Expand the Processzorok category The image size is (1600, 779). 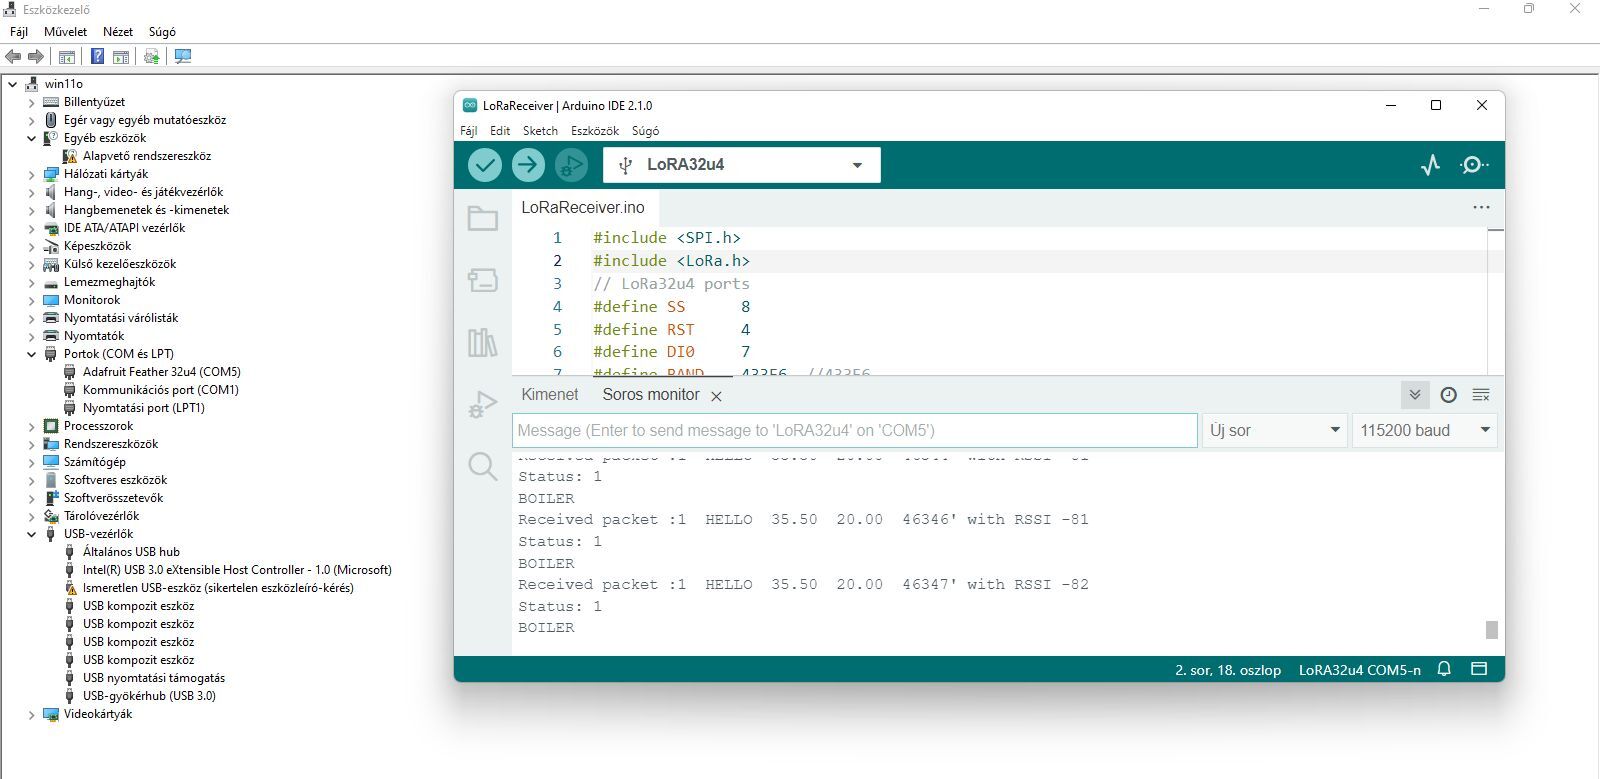point(31,426)
